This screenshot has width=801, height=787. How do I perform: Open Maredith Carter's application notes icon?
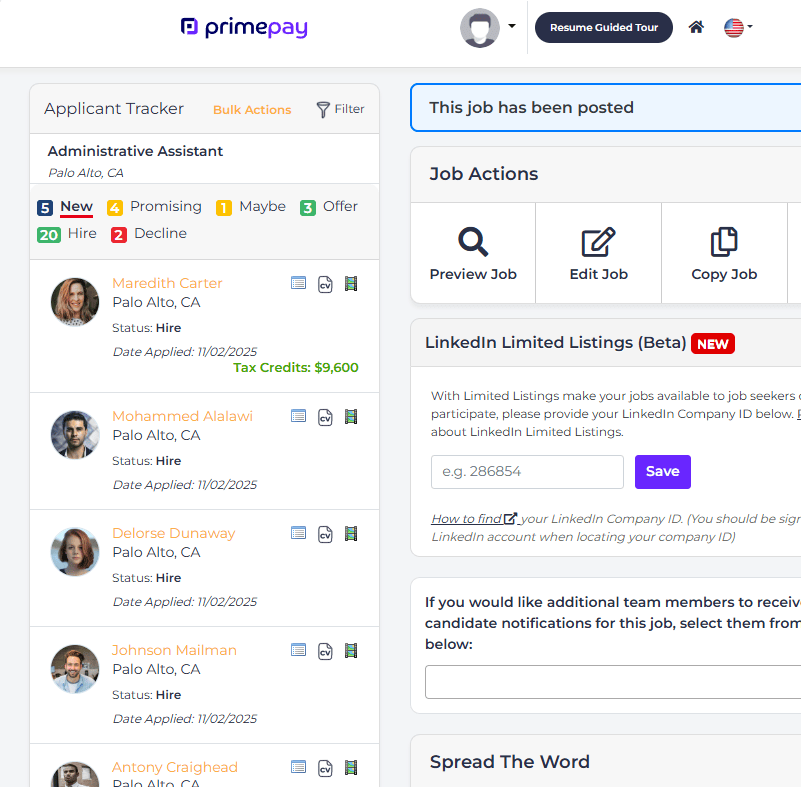[298, 283]
